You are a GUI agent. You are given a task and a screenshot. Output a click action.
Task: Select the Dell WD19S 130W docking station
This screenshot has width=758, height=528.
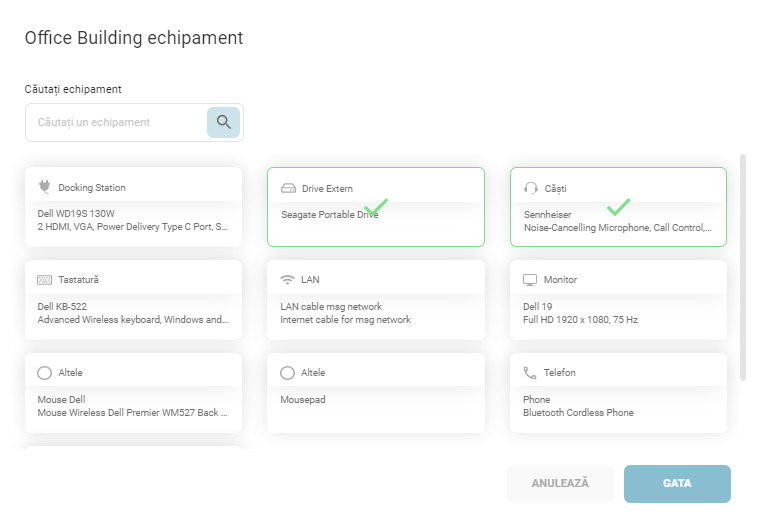pos(133,220)
